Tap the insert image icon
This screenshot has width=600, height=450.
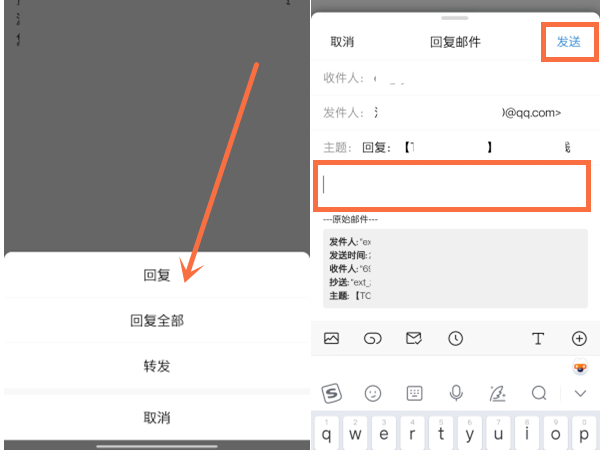coord(331,339)
